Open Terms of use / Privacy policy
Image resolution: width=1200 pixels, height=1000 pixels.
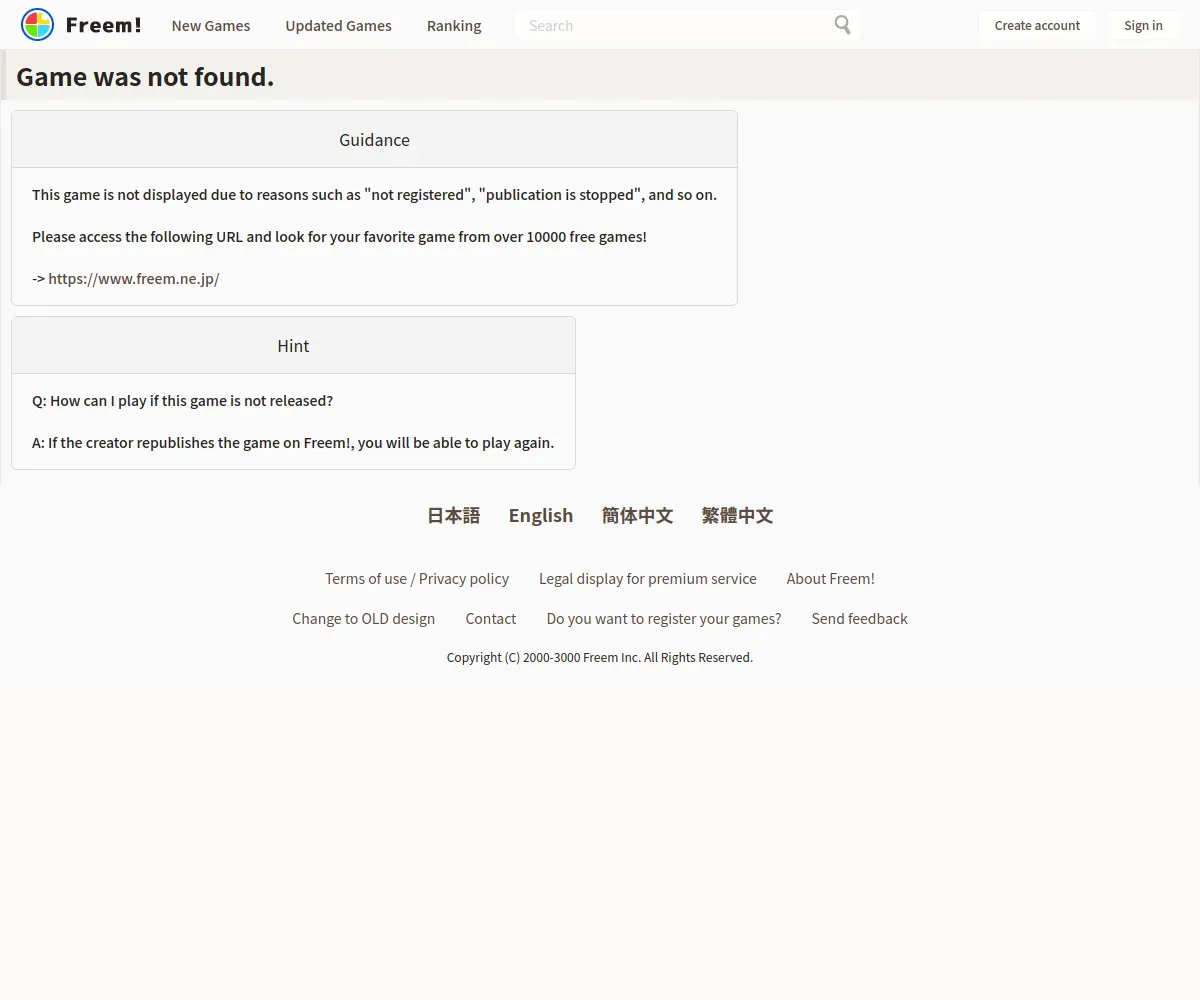click(x=417, y=579)
